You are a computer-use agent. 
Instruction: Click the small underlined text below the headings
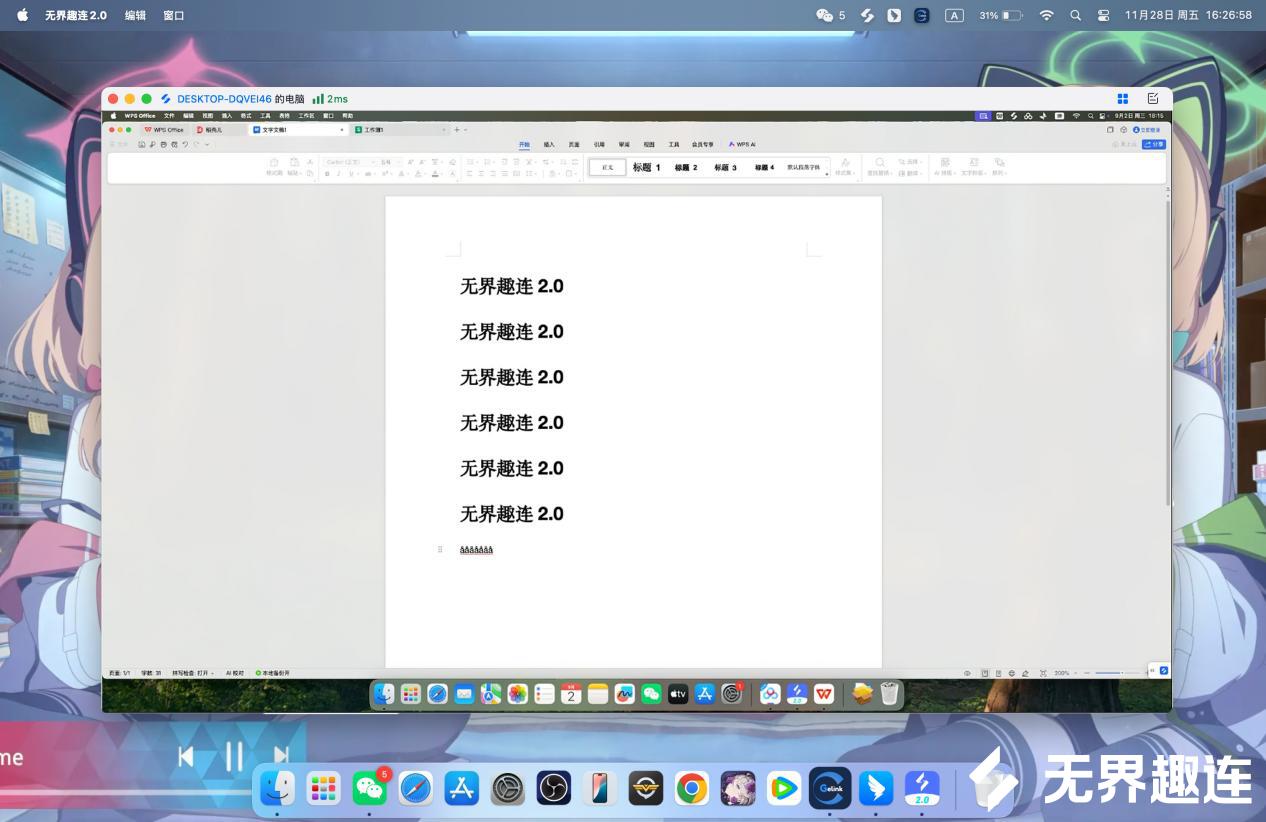(476, 550)
